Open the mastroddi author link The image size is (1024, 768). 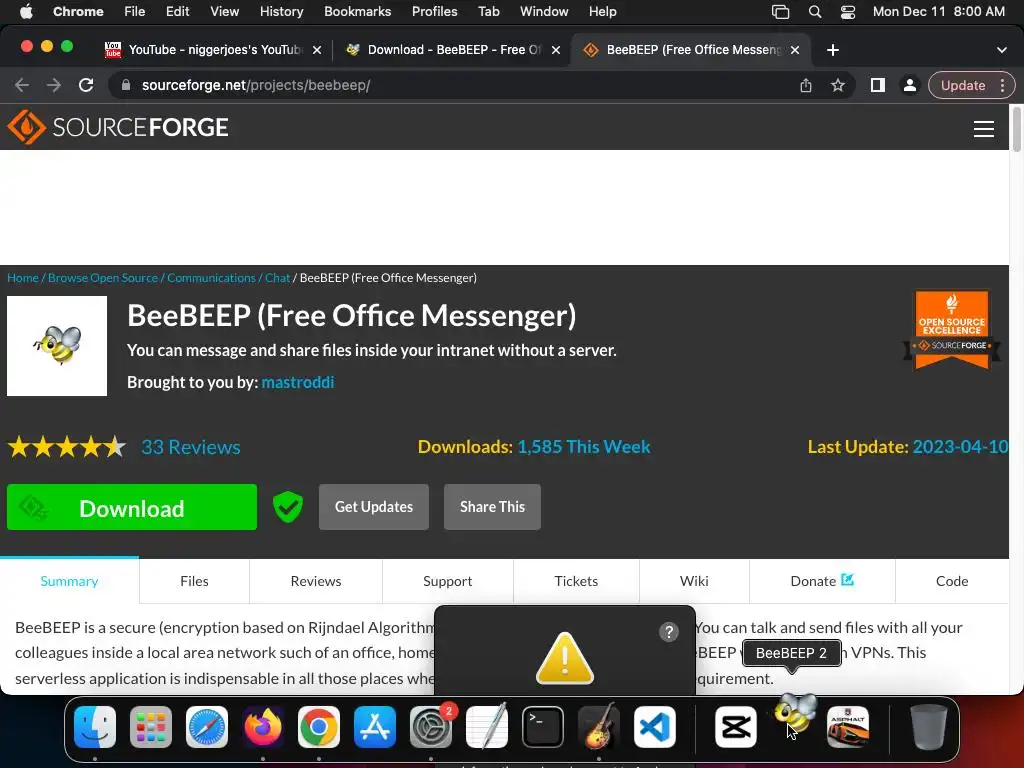pyautogui.click(x=298, y=382)
